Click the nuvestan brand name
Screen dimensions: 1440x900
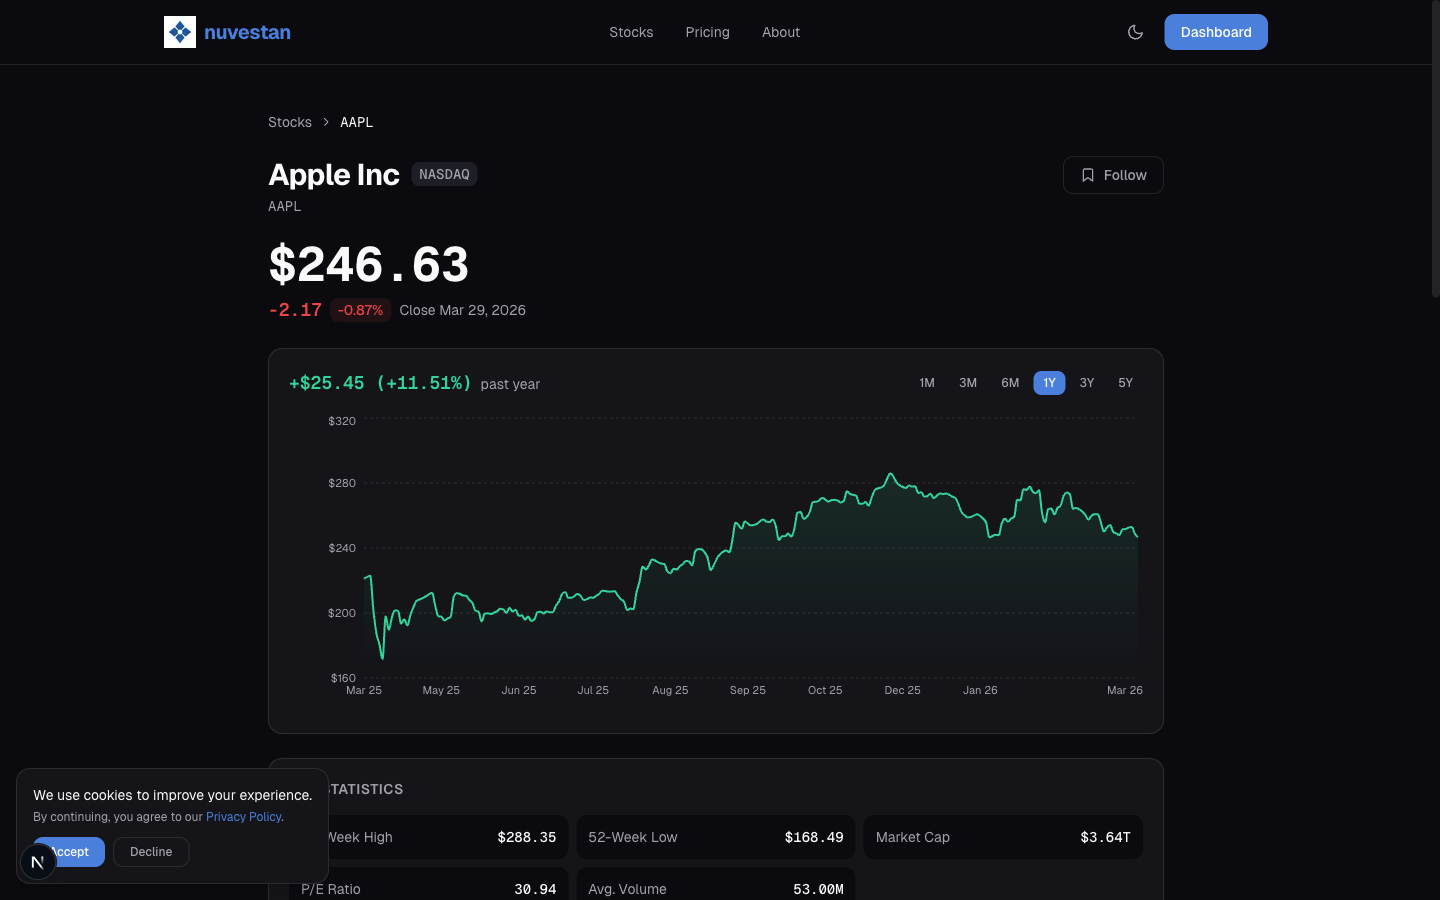[247, 32]
